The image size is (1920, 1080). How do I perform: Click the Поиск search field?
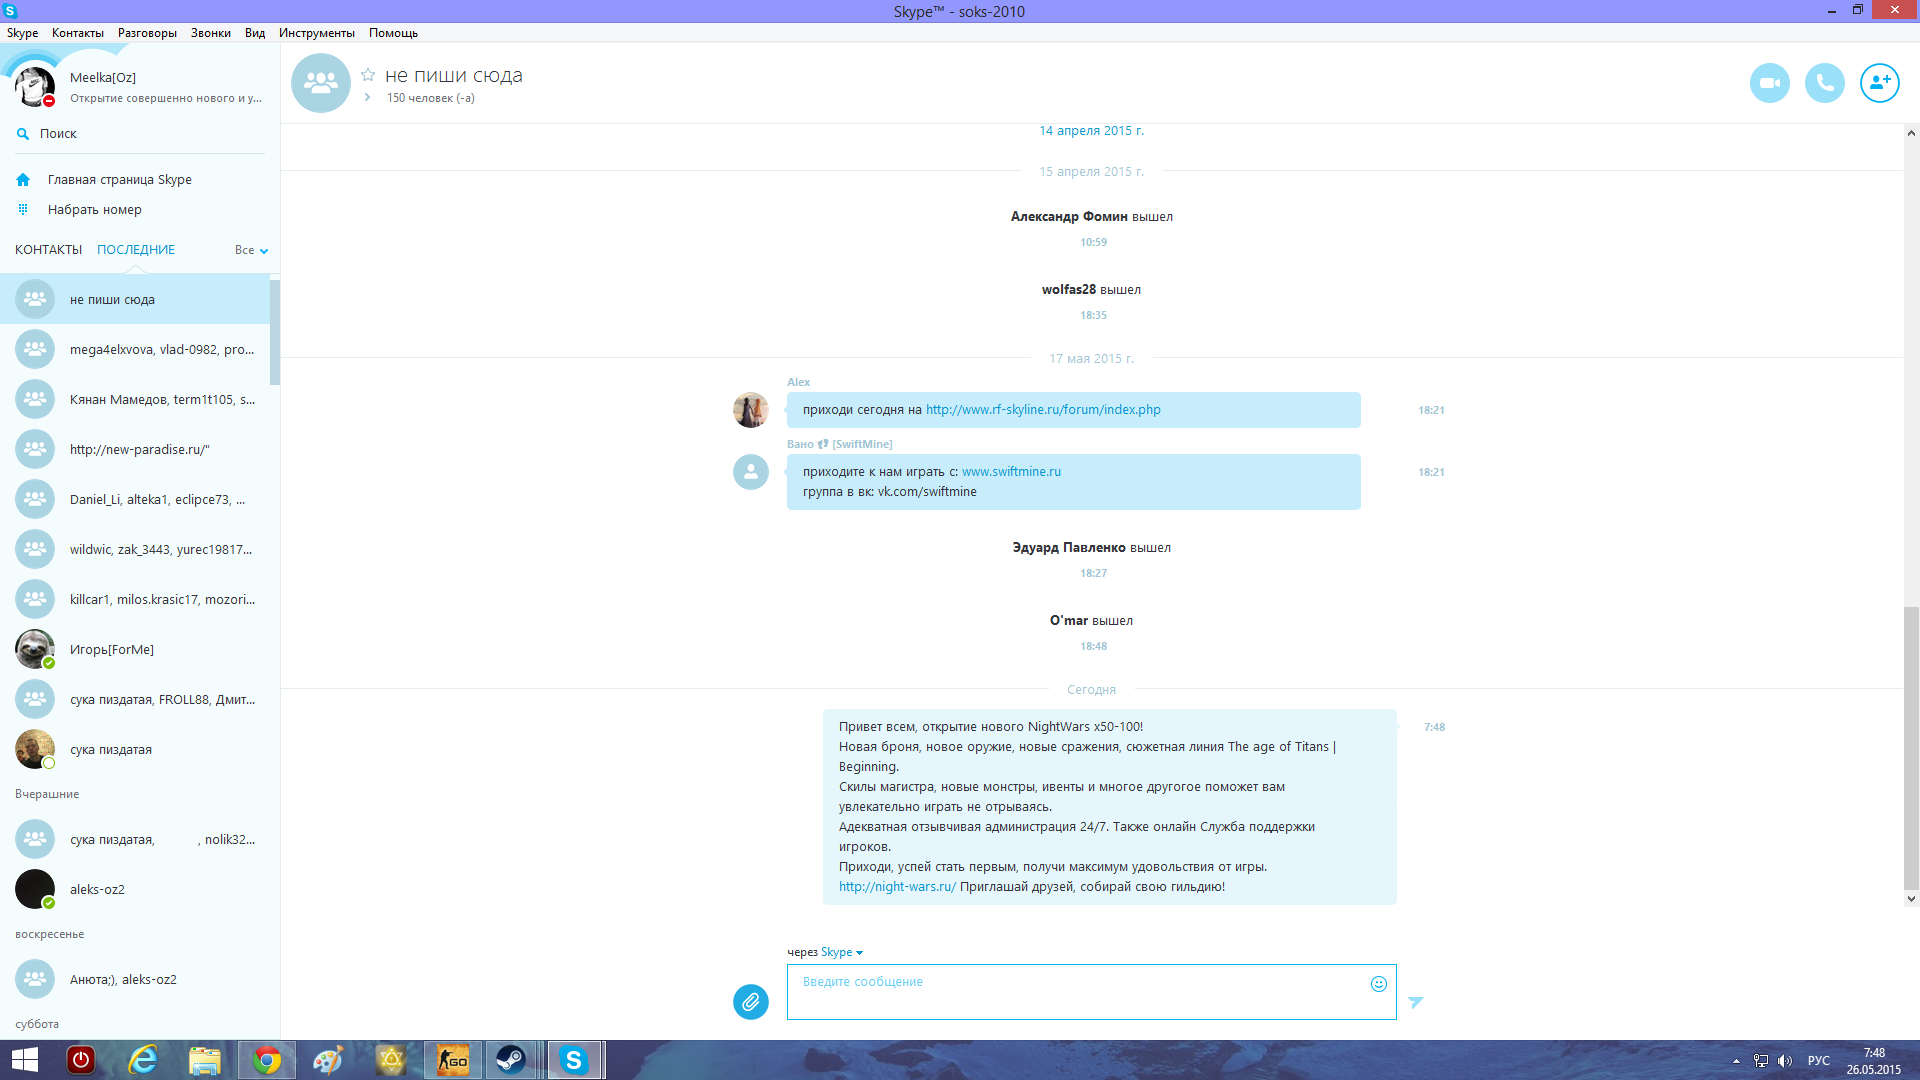point(140,134)
